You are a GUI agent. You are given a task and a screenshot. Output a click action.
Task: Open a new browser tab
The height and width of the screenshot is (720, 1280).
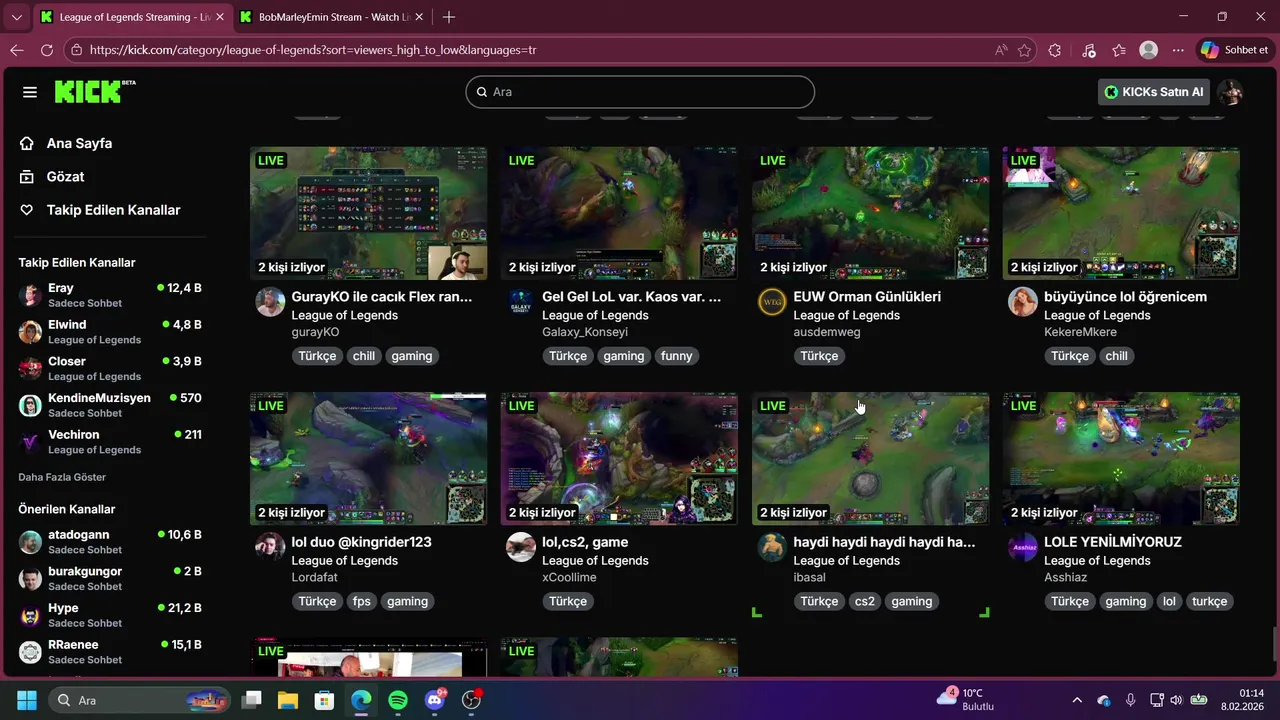[449, 17]
